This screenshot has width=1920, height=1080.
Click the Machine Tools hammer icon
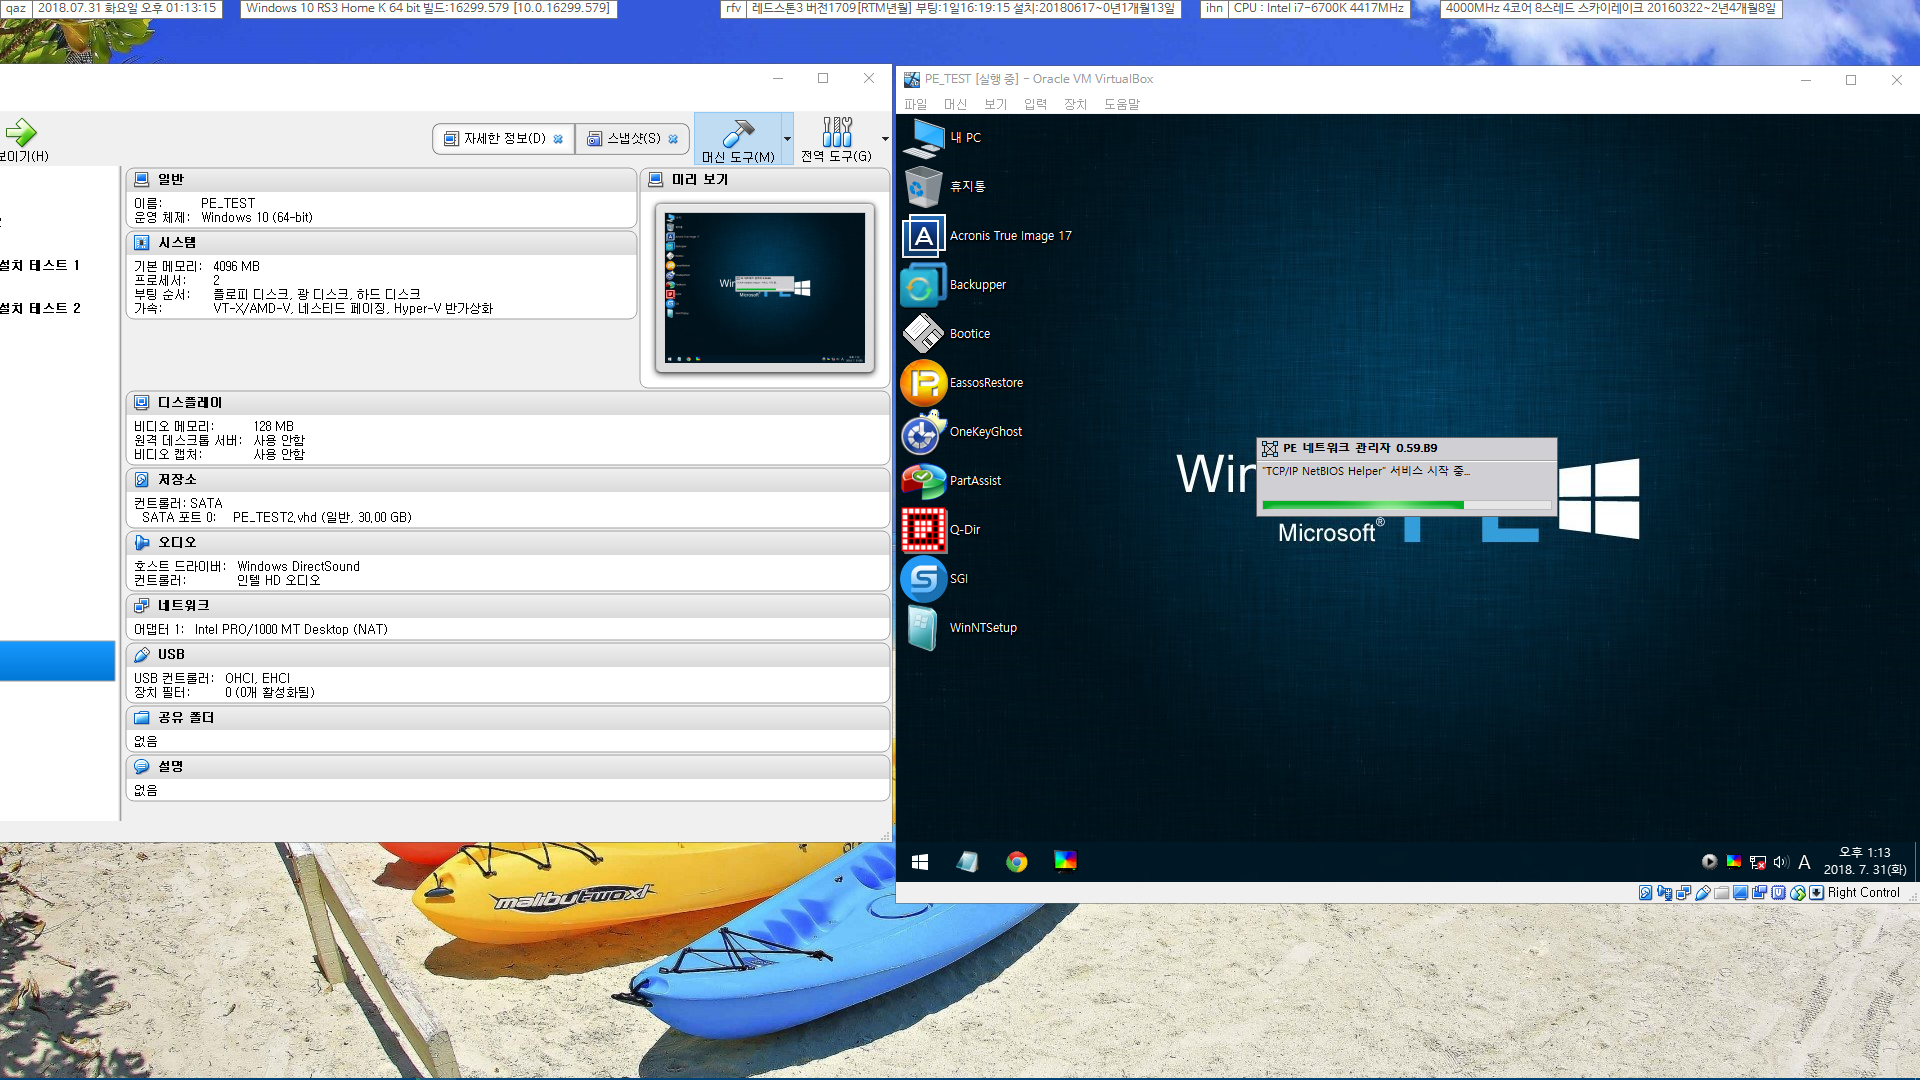click(738, 133)
